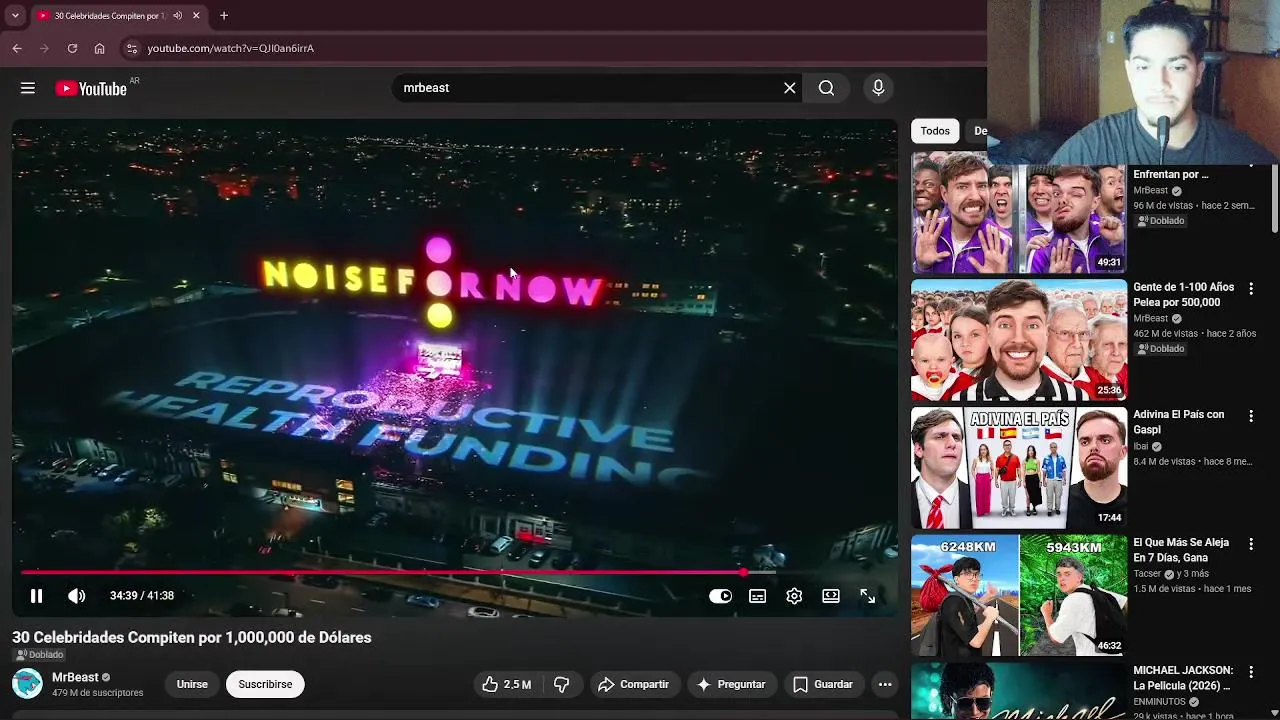Image resolution: width=1280 pixels, height=720 pixels.
Task: Open the ENMINUTOS channel name
Action: (x=1159, y=702)
